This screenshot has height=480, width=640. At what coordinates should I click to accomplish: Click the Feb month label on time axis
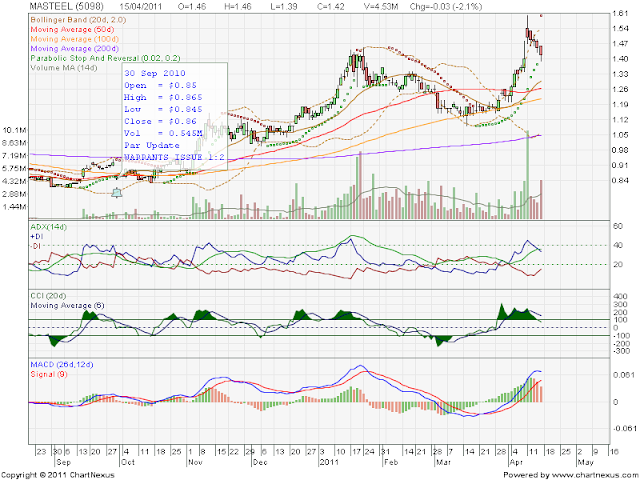pyautogui.click(x=391, y=462)
